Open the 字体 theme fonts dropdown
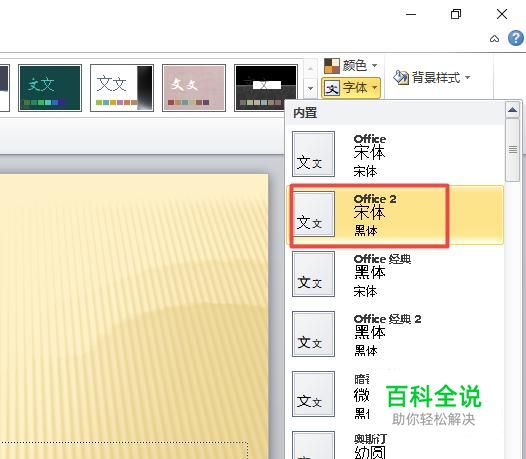Viewport: 526px width, 459px height. point(351,88)
